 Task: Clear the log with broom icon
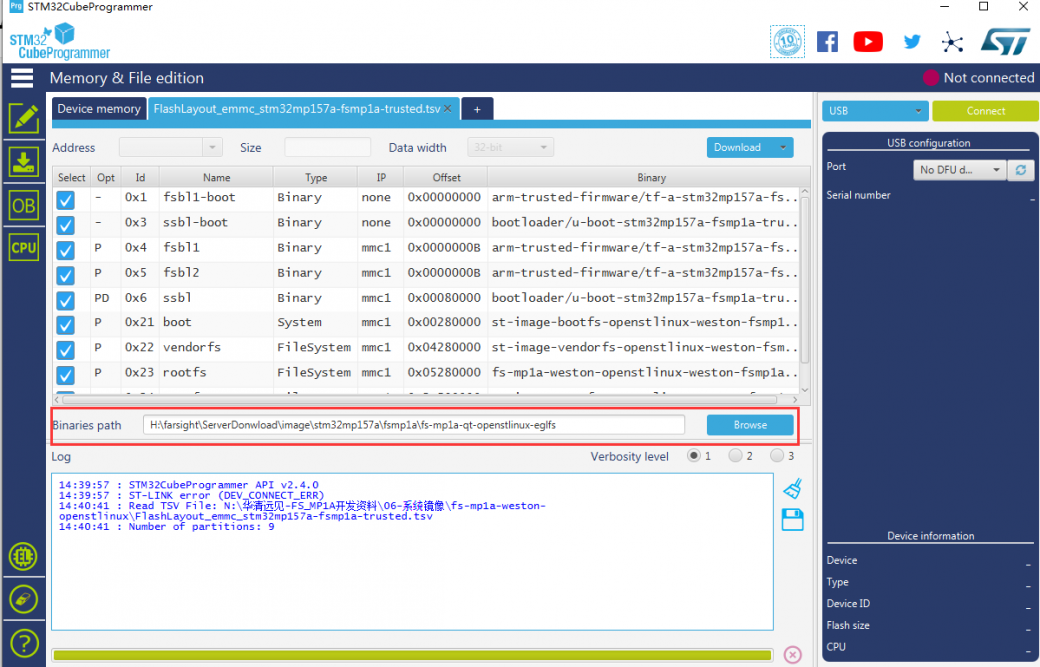point(792,488)
